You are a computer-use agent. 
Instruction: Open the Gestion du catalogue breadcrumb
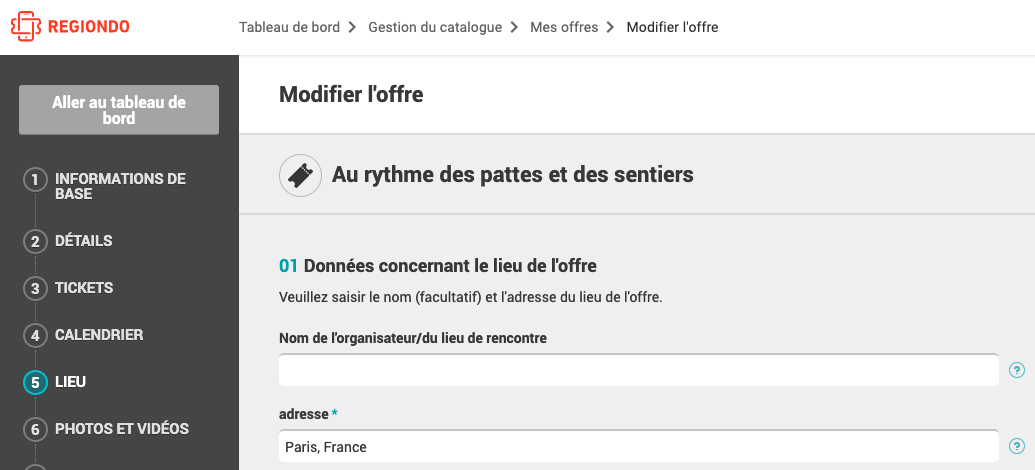pos(435,27)
